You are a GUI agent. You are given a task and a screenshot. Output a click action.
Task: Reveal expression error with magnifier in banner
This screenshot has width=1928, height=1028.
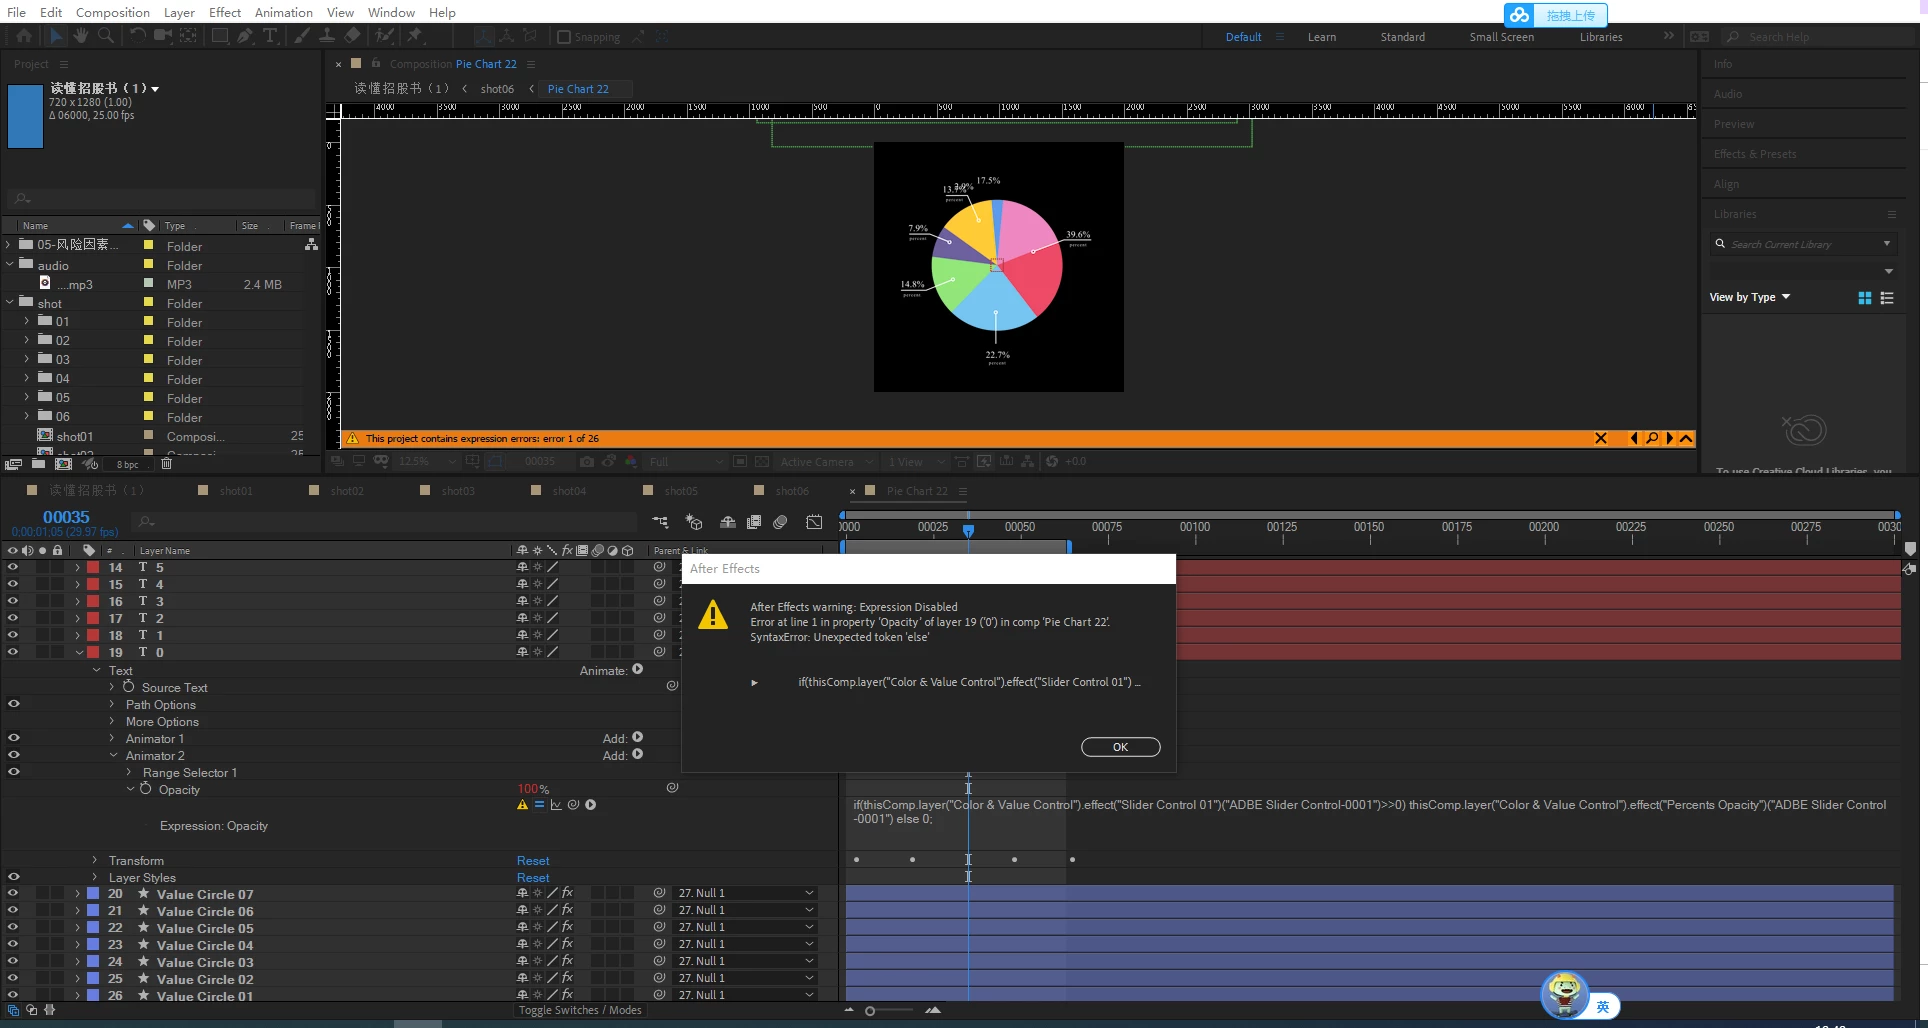click(1652, 438)
